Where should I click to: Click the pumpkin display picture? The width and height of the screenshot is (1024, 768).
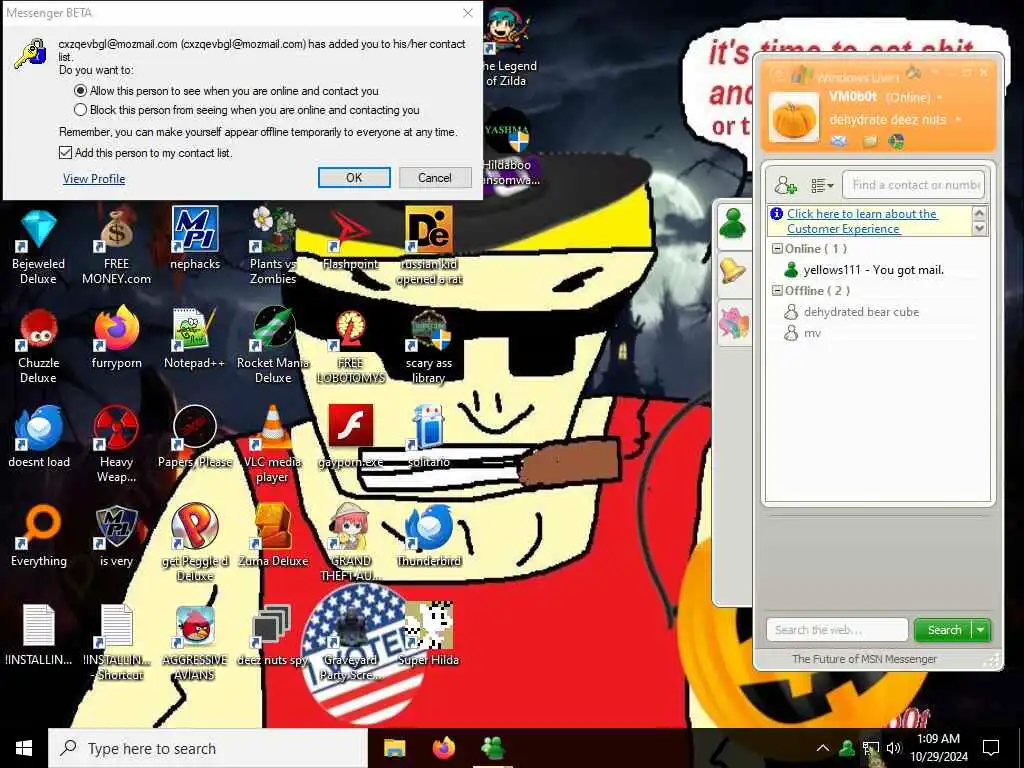(793, 118)
